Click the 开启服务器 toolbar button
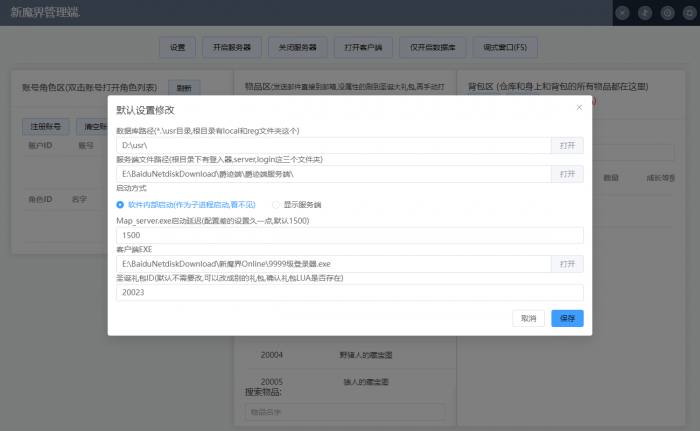Screen dimensions: 700x431 [x=232, y=47]
